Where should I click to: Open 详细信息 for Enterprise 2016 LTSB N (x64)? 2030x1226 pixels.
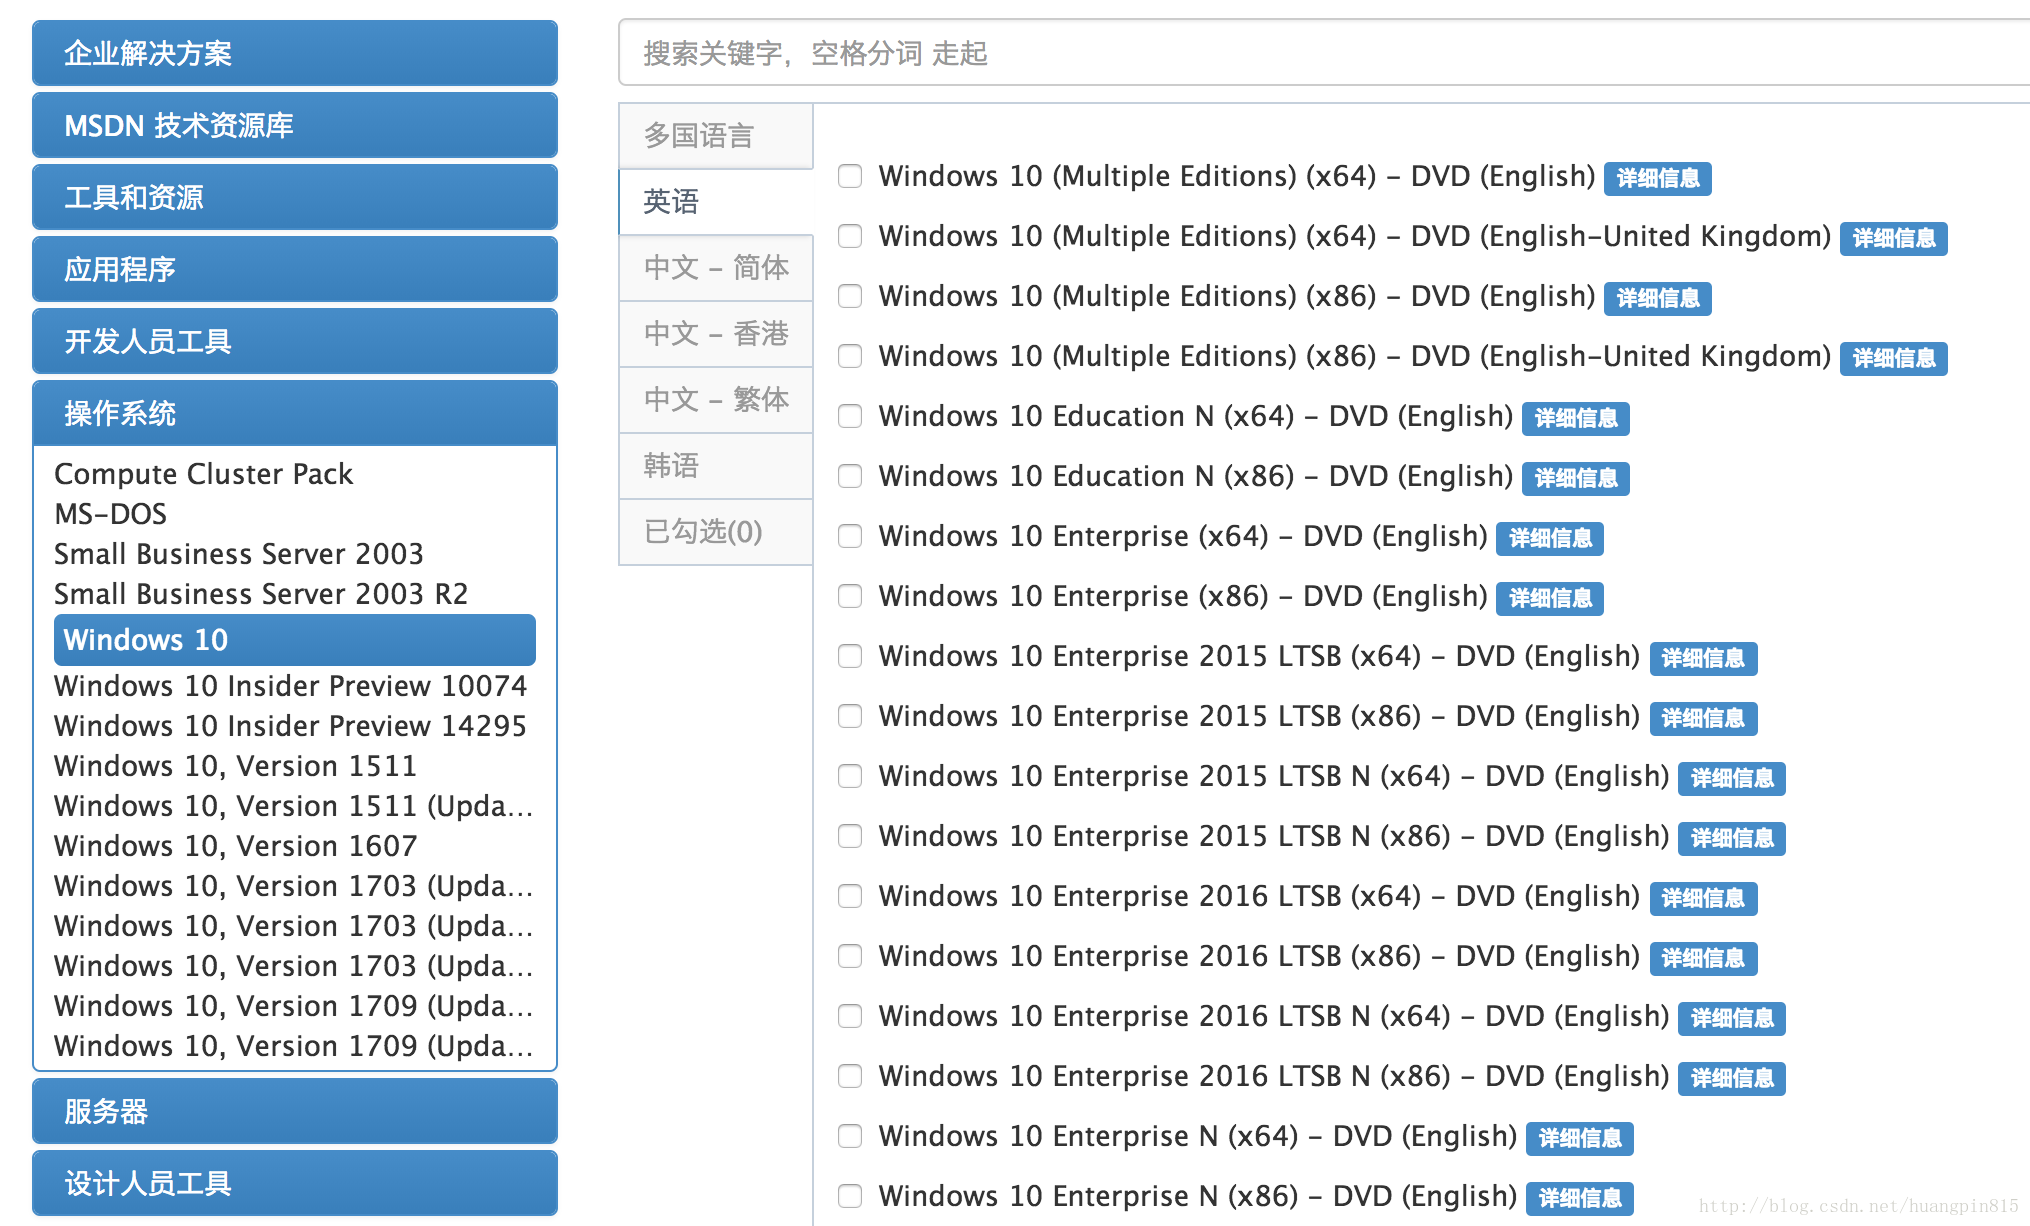1732,1018
